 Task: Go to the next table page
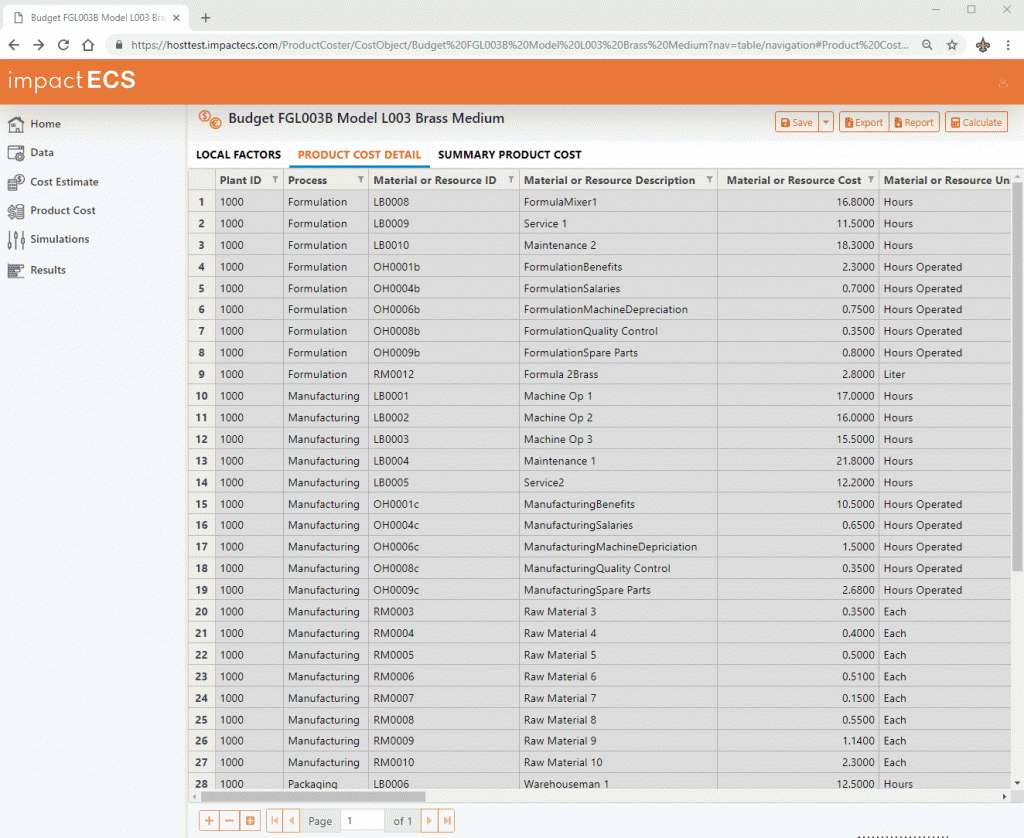(429, 820)
